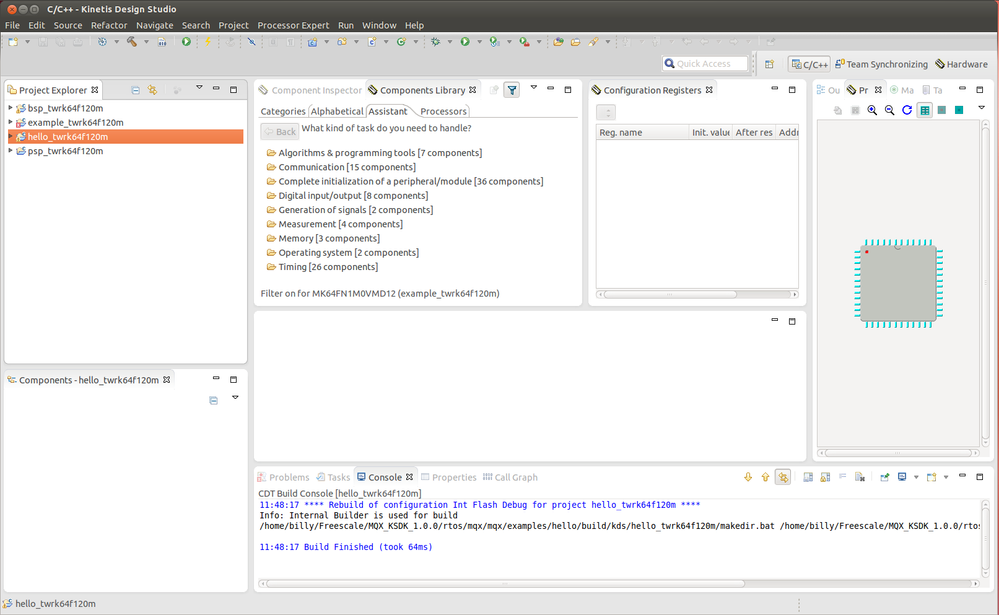Toggle the grey-teal package view mode button
The image size is (999, 615).
942,110
